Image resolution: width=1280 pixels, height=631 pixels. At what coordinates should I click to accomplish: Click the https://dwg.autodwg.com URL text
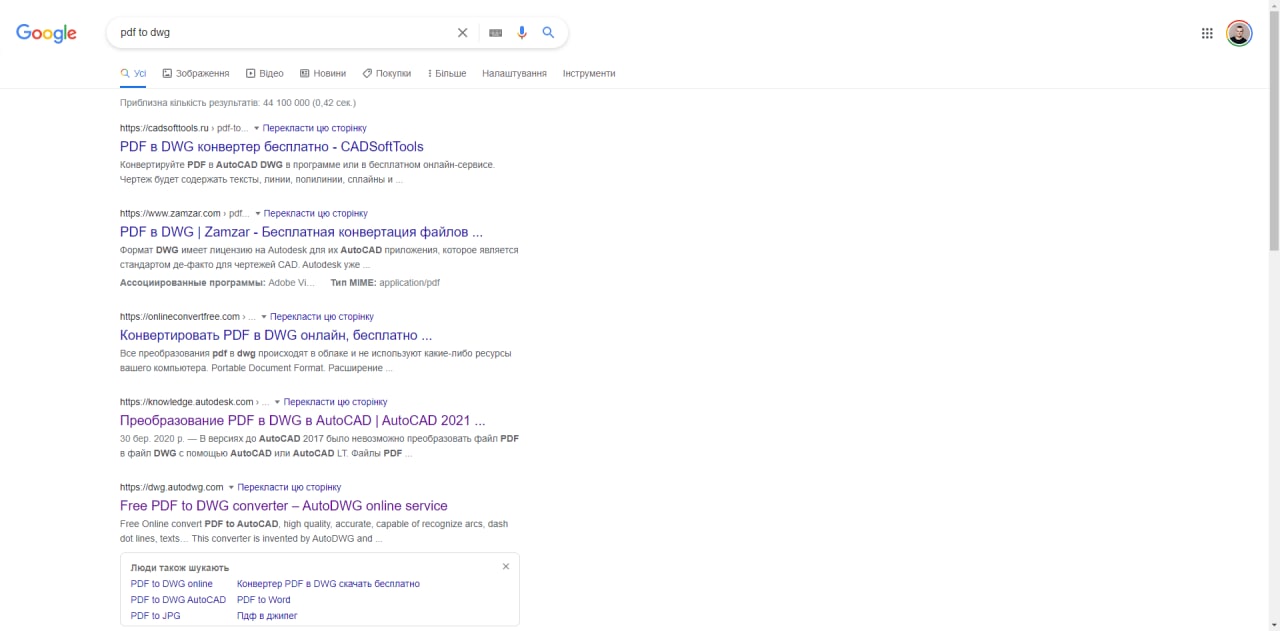coord(172,487)
